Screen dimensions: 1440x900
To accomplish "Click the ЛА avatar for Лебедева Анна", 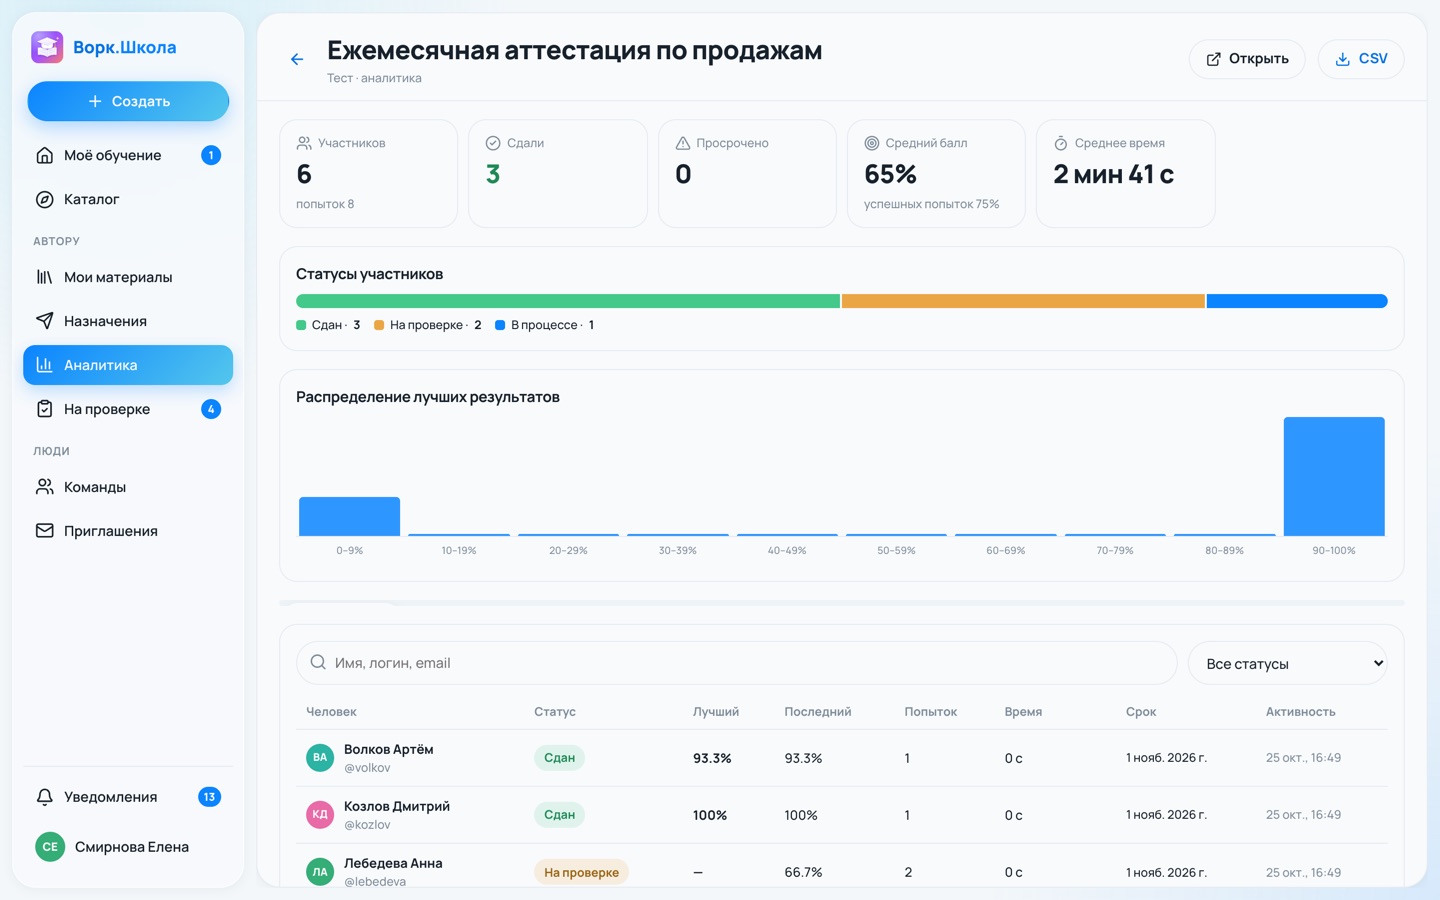I will tap(320, 872).
